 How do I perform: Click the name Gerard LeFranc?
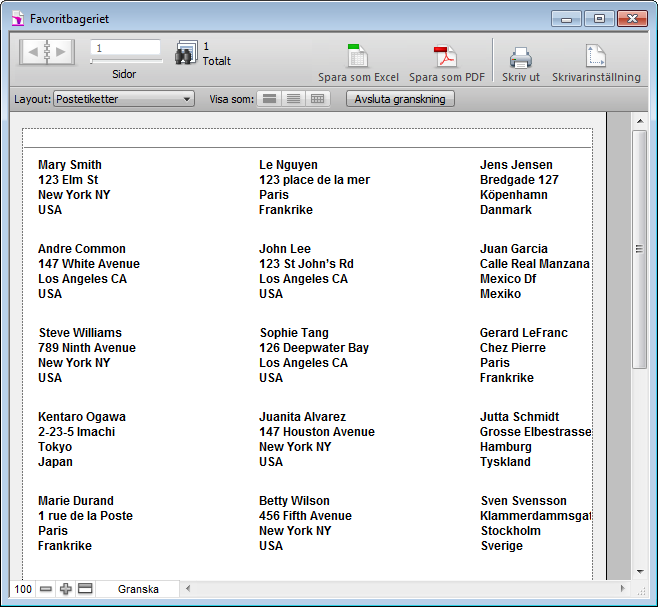pos(524,332)
